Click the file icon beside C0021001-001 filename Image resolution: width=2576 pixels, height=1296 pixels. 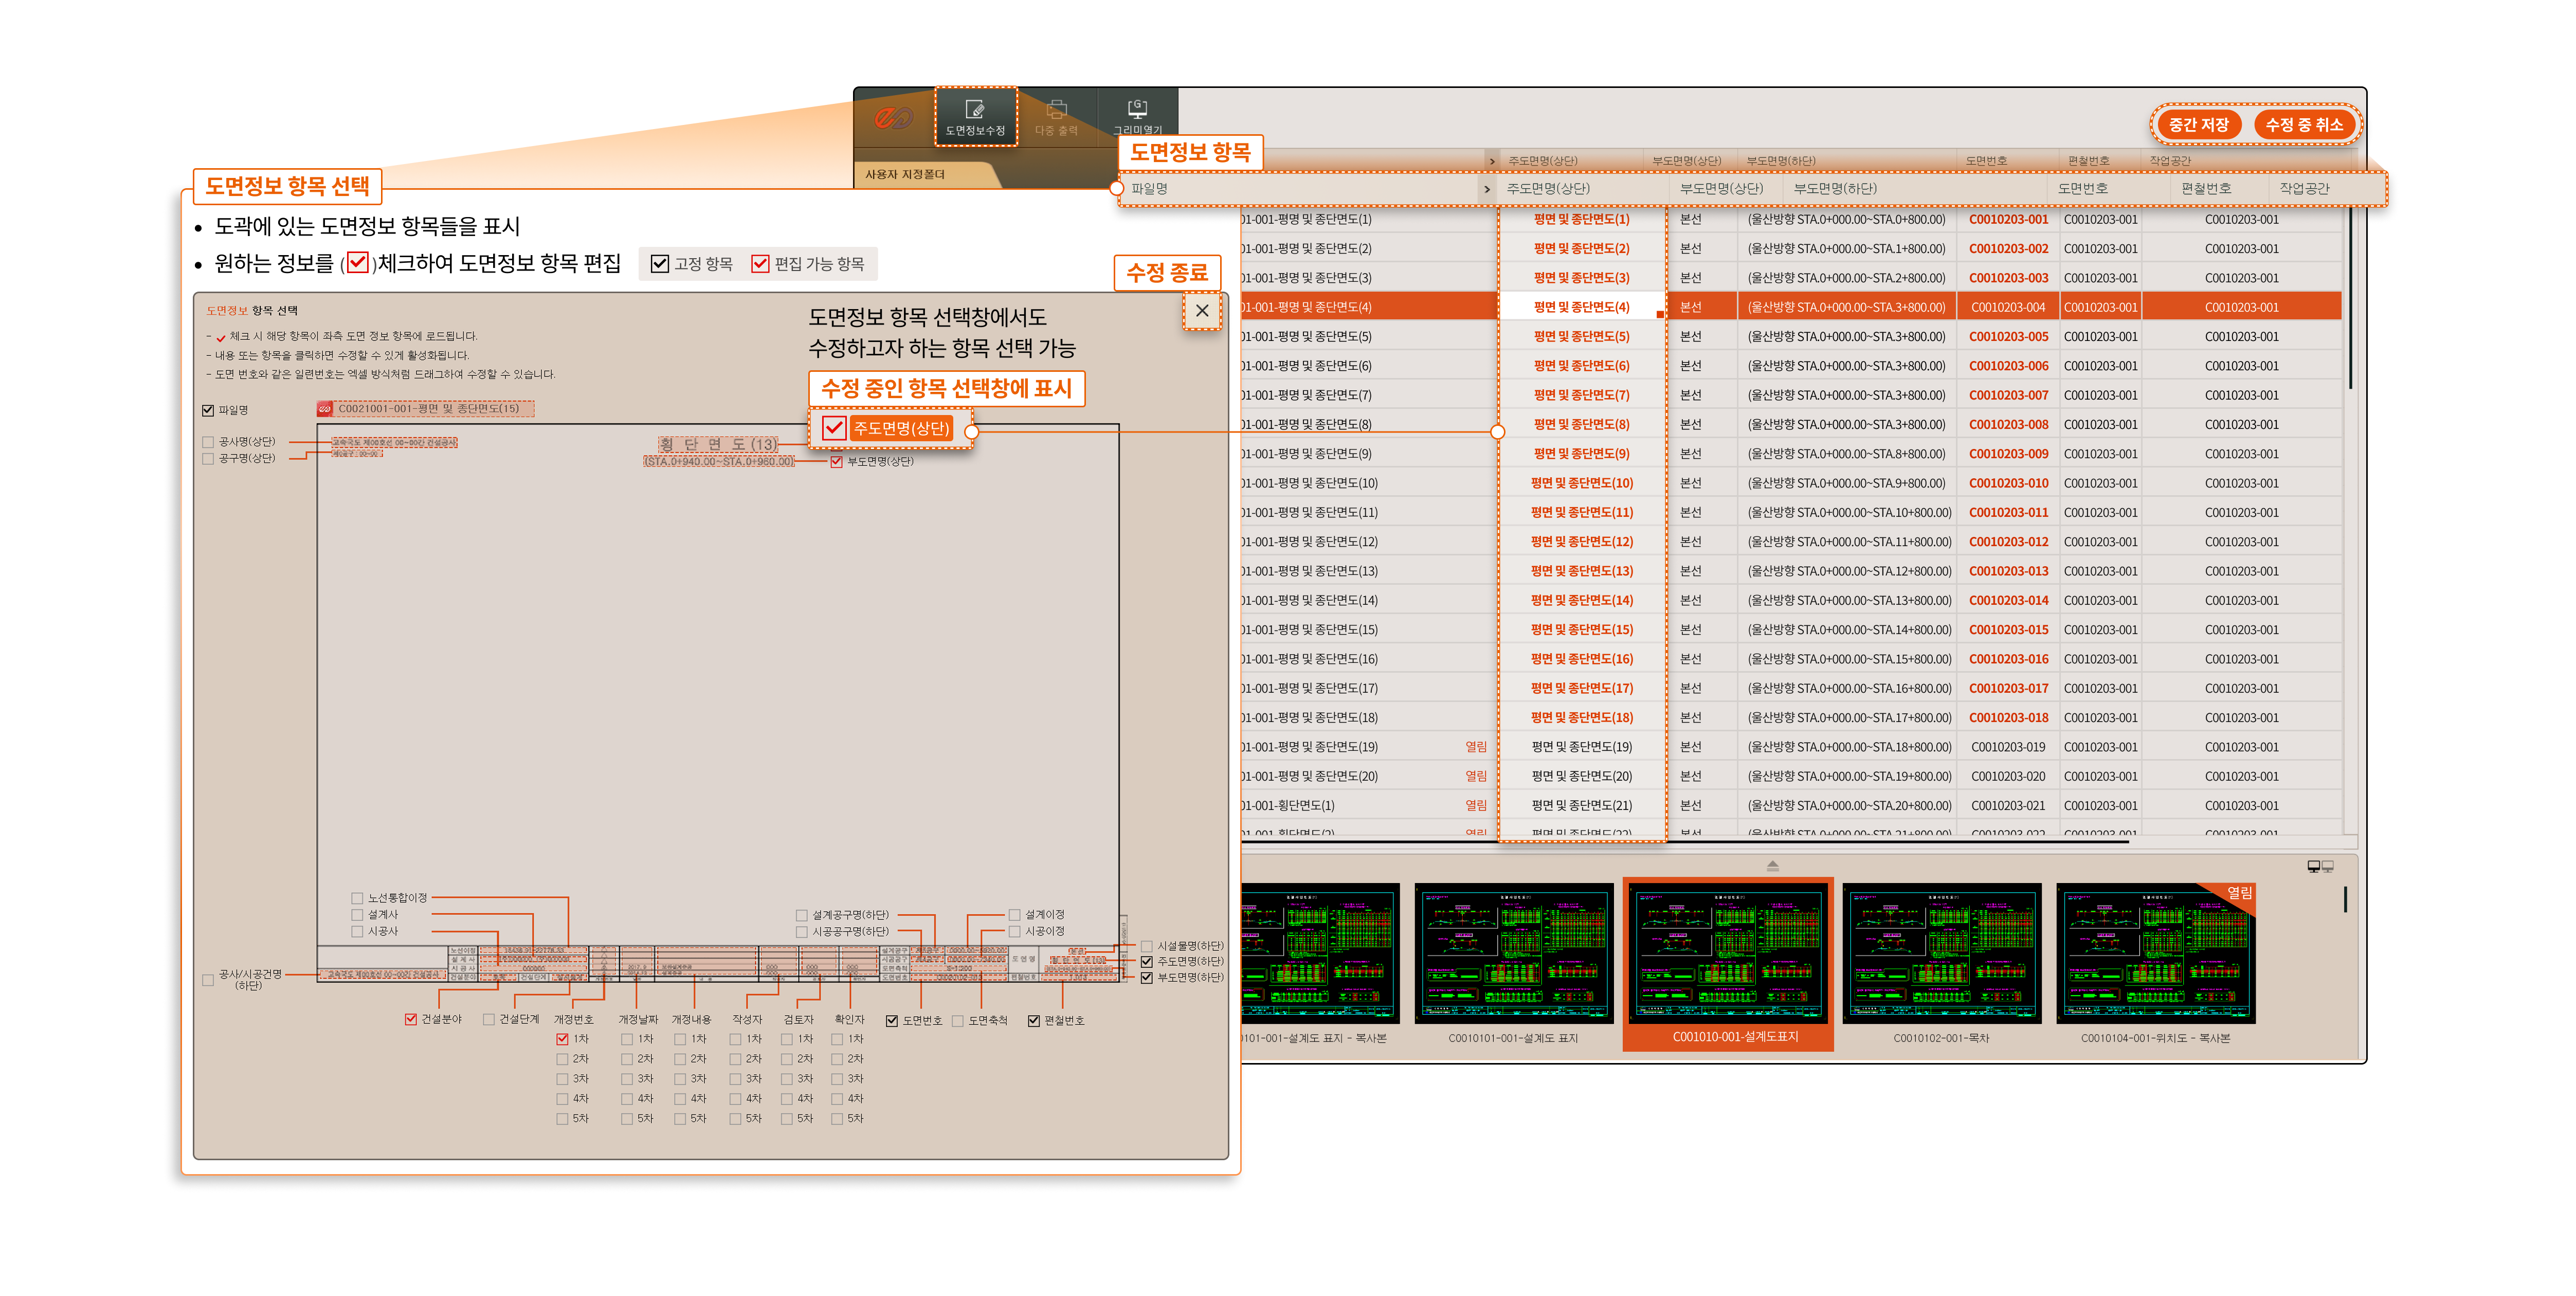325,409
